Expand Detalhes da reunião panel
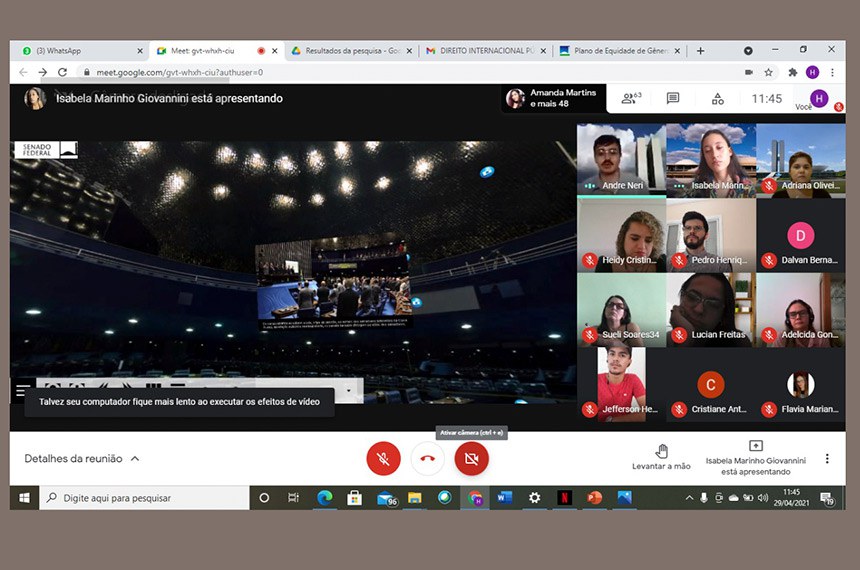 click(x=82, y=458)
